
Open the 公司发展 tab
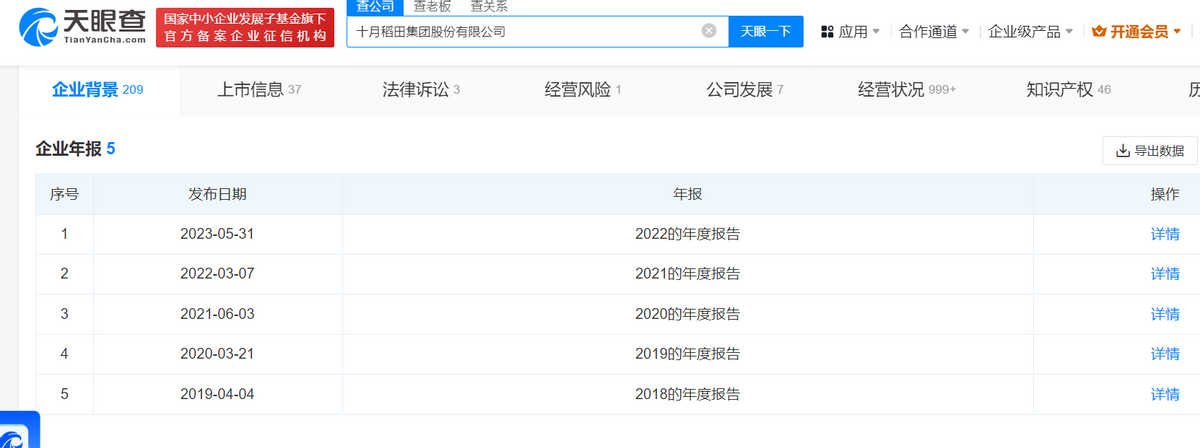tap(745, 90)
